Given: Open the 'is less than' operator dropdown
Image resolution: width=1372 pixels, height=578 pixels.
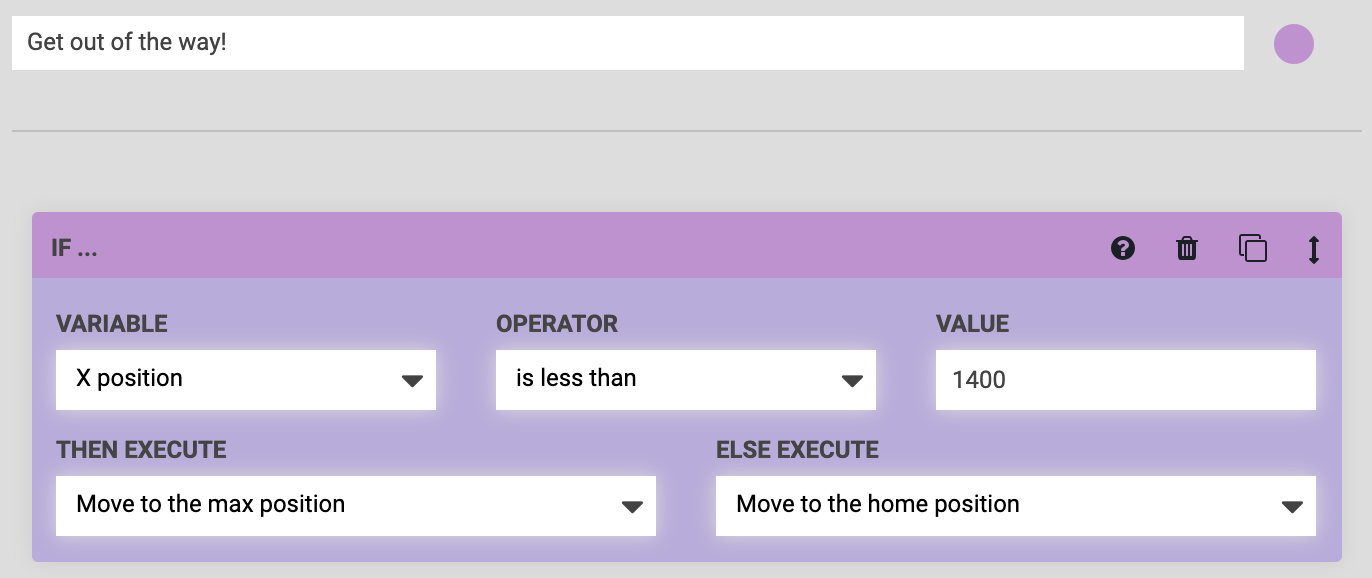Looking at the screenshot, I should coord(685,379).
